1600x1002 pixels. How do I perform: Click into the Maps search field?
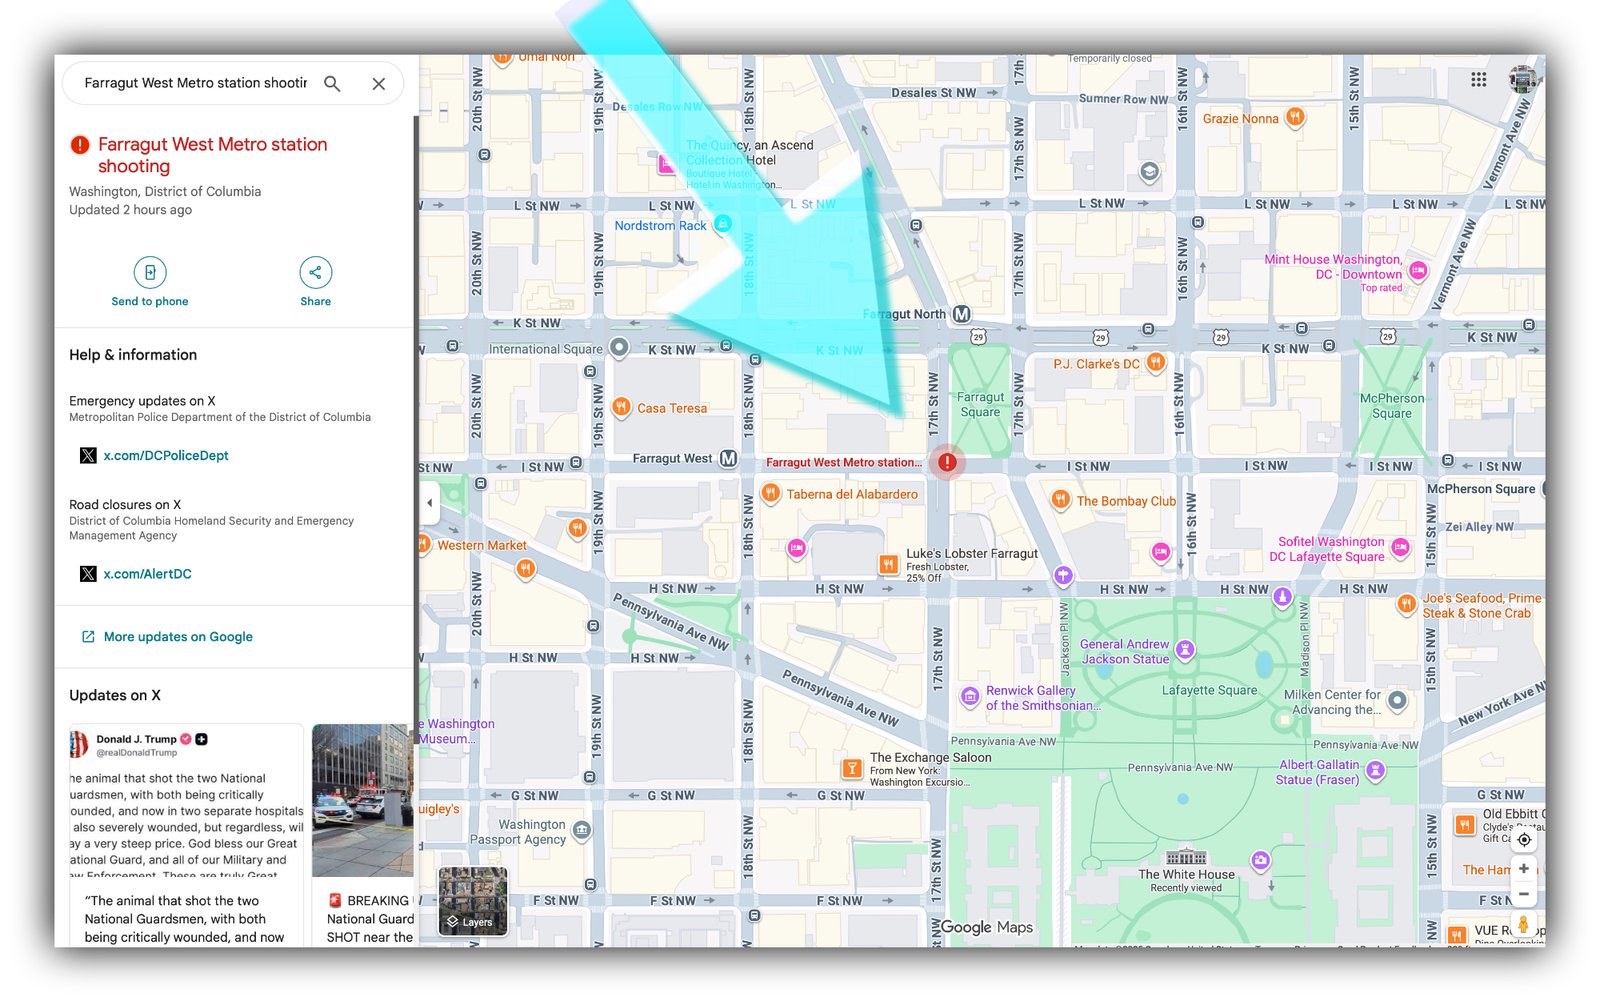195,84
